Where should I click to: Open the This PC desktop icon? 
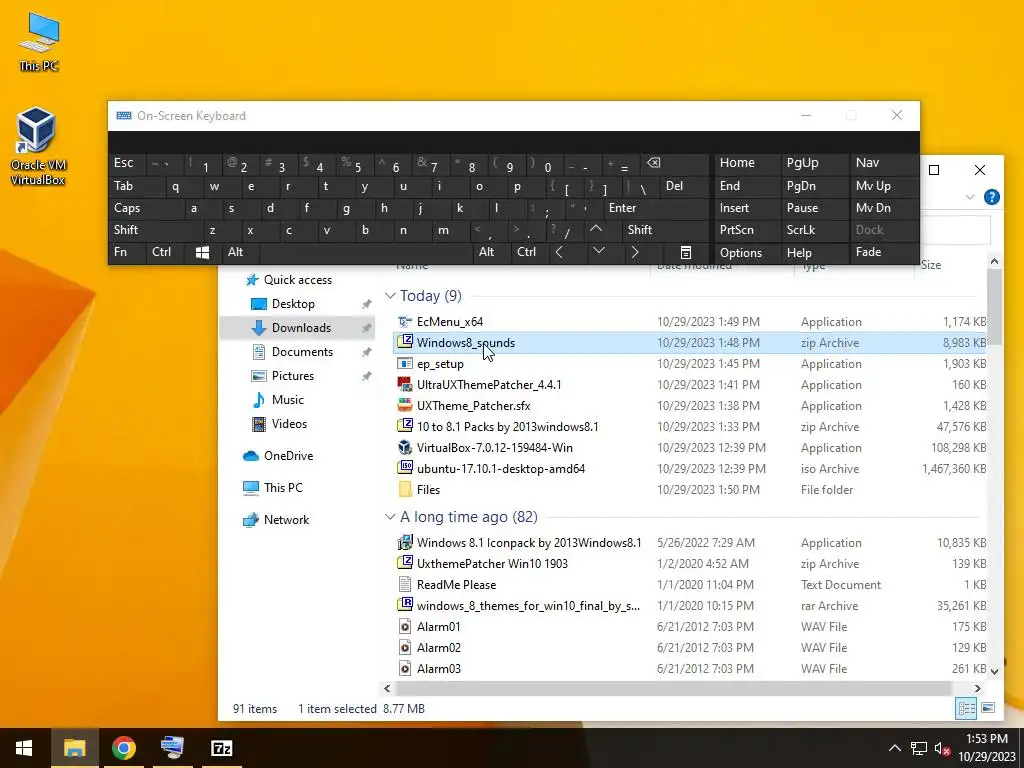[39, 40]
